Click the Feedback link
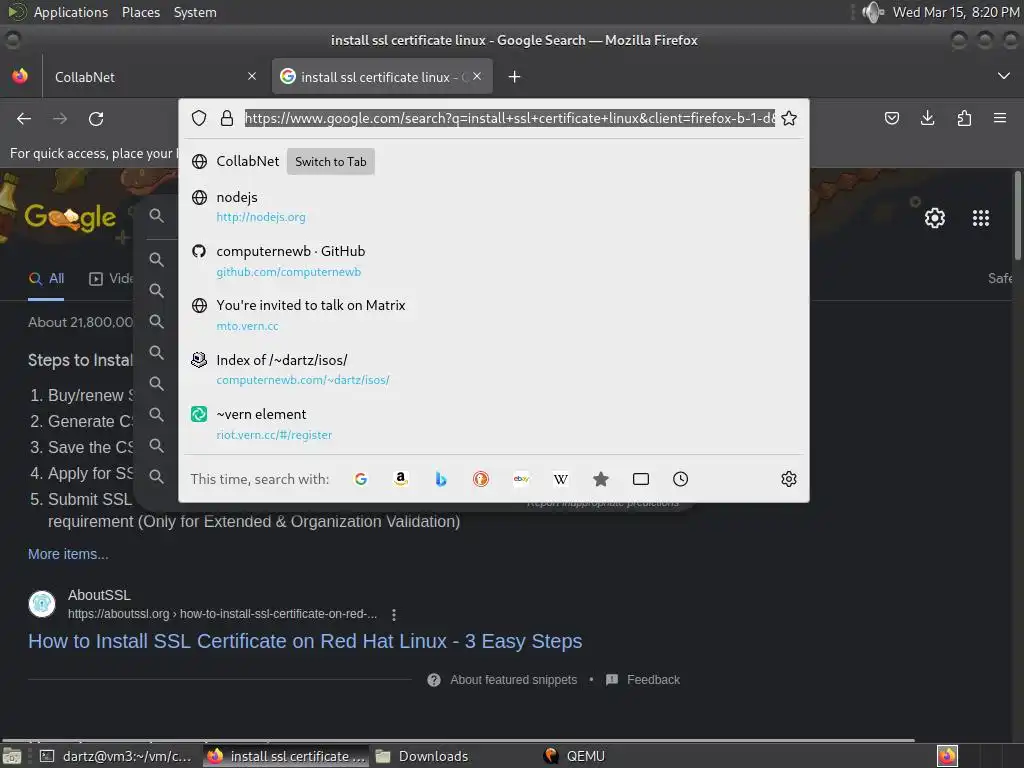 coord(653,680)
